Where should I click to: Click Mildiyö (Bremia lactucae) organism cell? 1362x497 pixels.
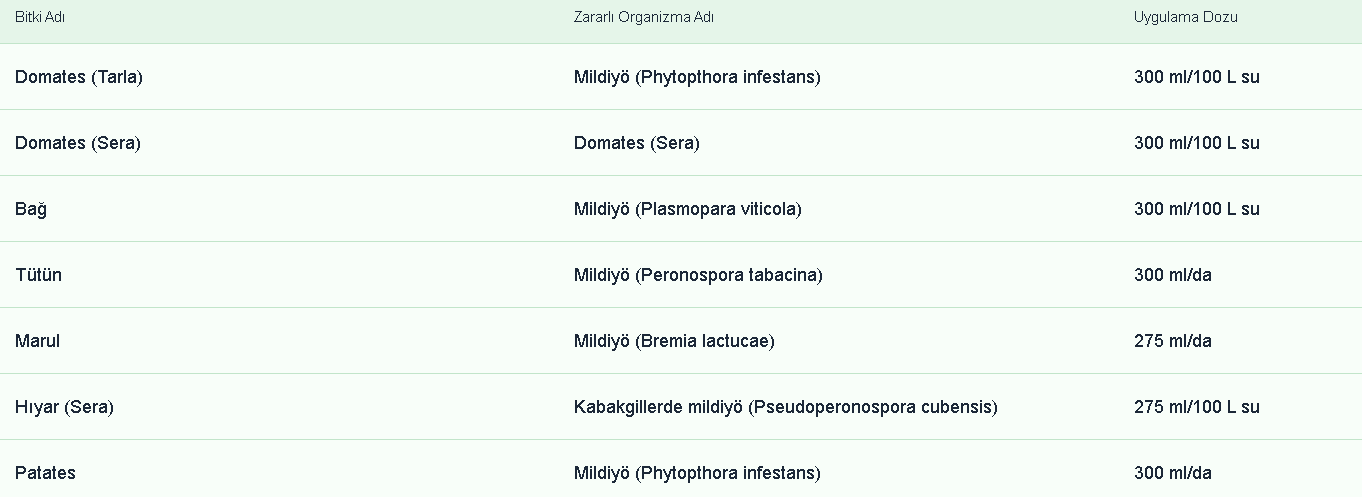pyautogui.click(x=674, y=341)
